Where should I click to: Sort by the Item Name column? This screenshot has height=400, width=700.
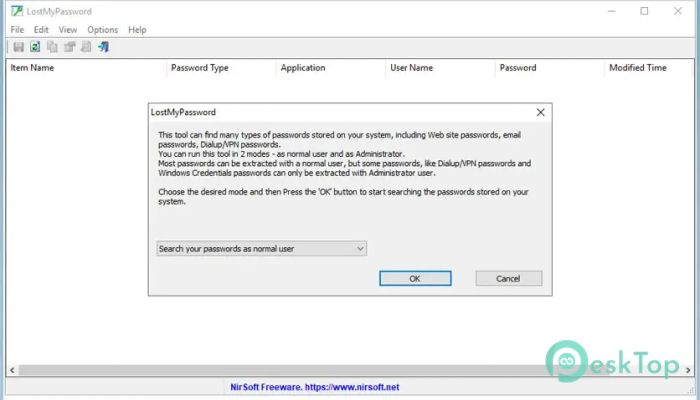(x=86, y=68)
